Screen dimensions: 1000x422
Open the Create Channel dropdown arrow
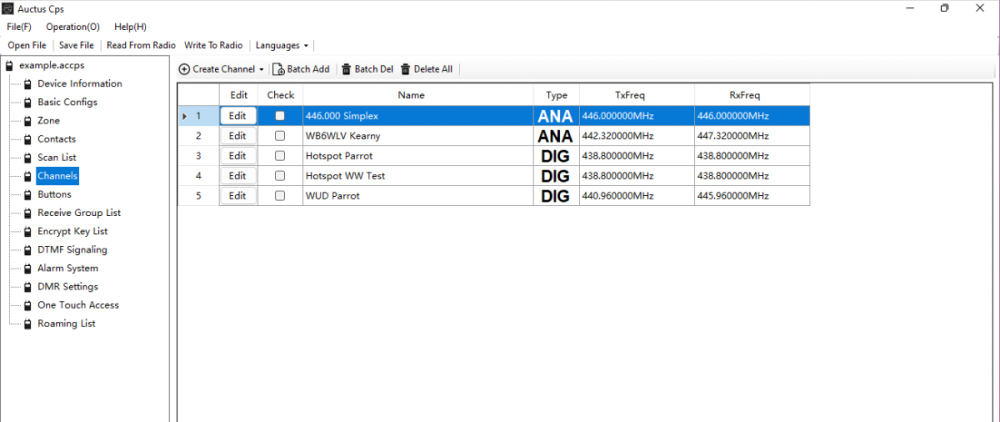pos(261,70)
